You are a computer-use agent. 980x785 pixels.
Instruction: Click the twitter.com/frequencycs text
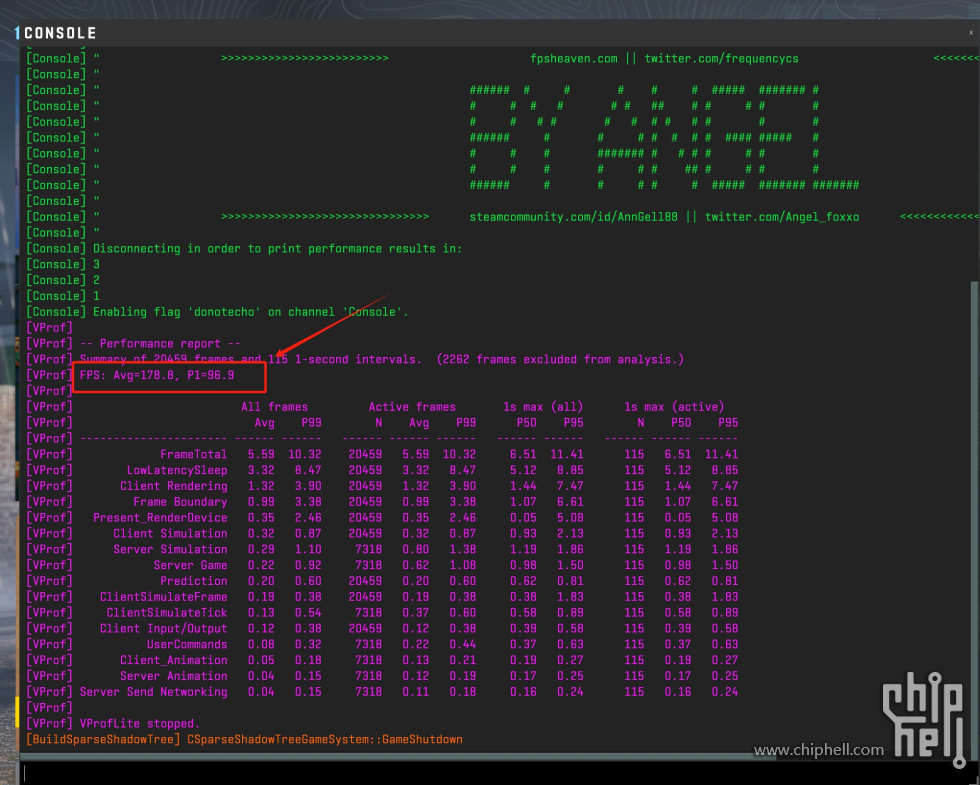(x=721, y=59)
